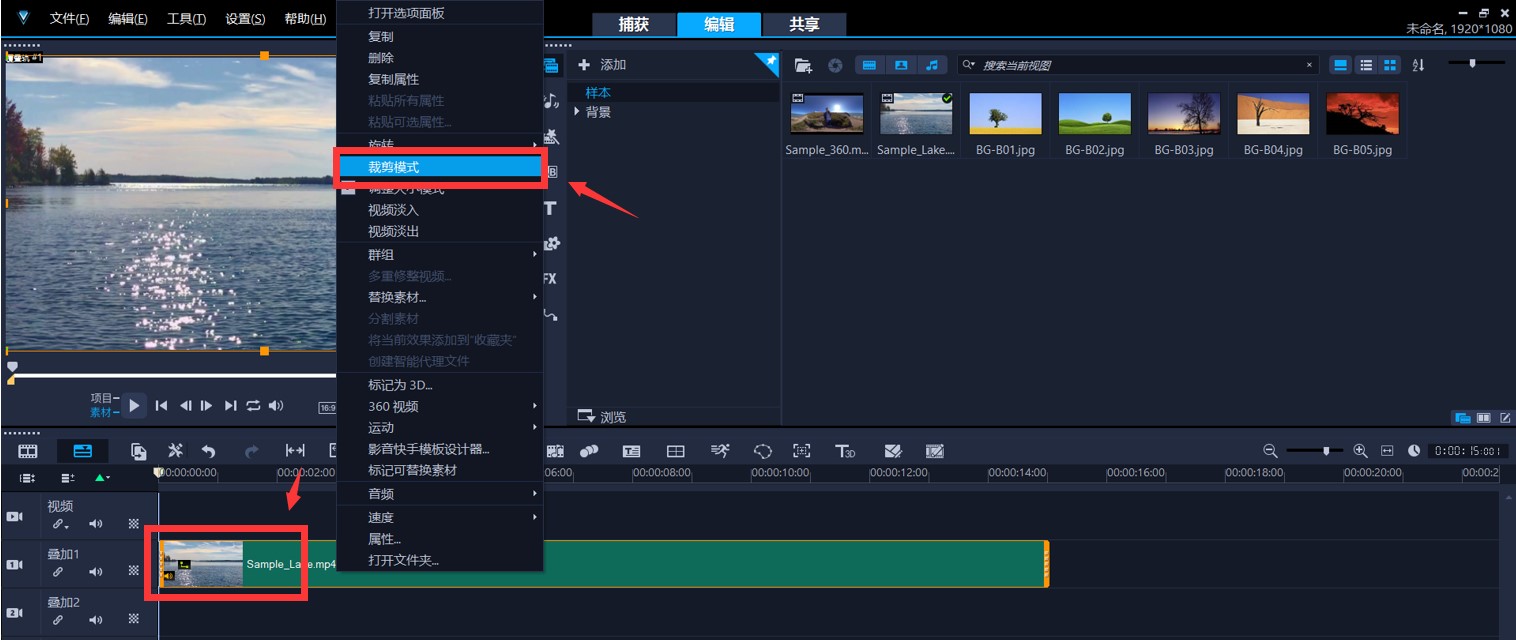
Task: Switch to storyboard view
Action: pos(28,451)
